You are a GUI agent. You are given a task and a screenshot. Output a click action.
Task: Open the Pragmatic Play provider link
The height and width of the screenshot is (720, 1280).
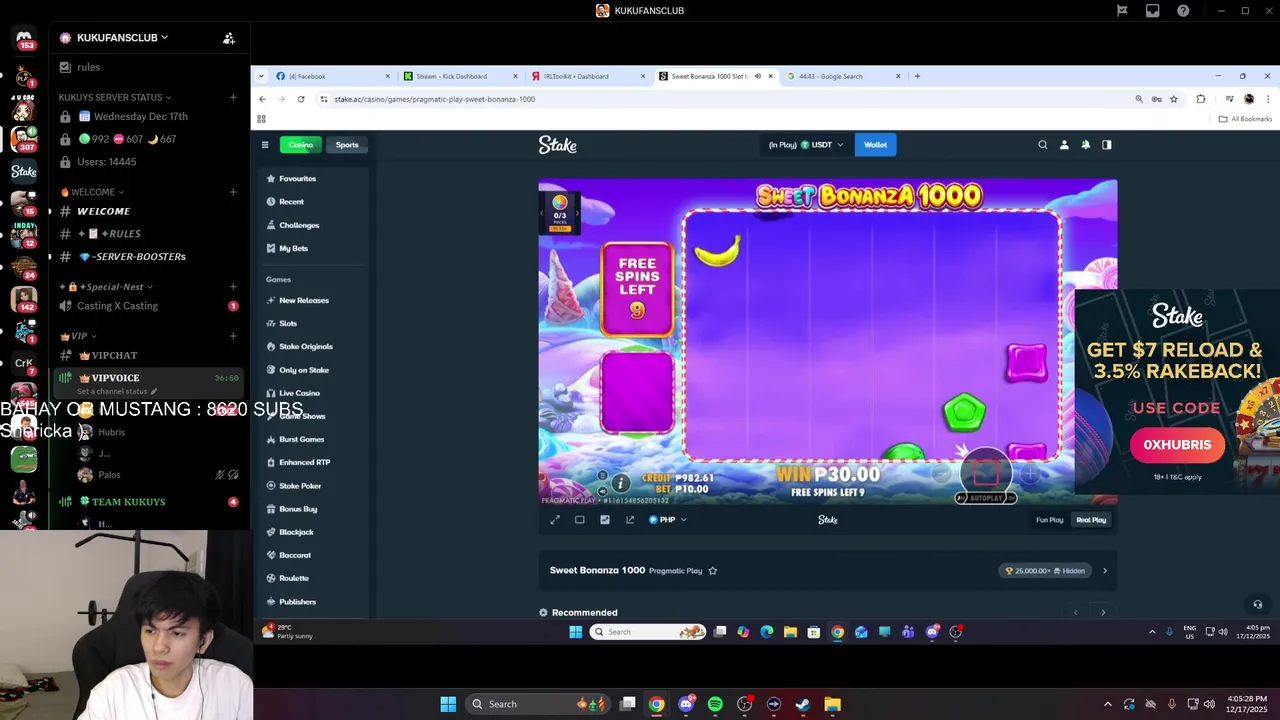675,571
